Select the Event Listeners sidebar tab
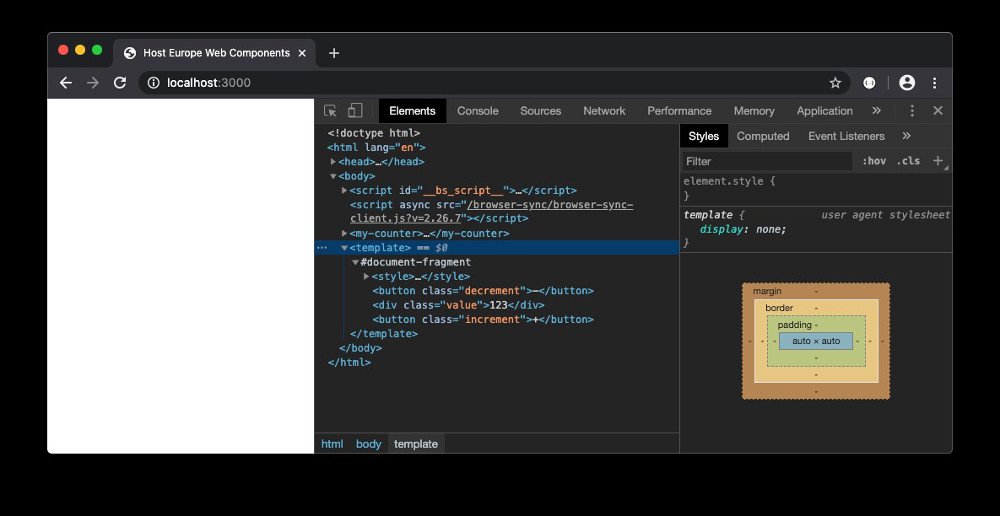 846,136
